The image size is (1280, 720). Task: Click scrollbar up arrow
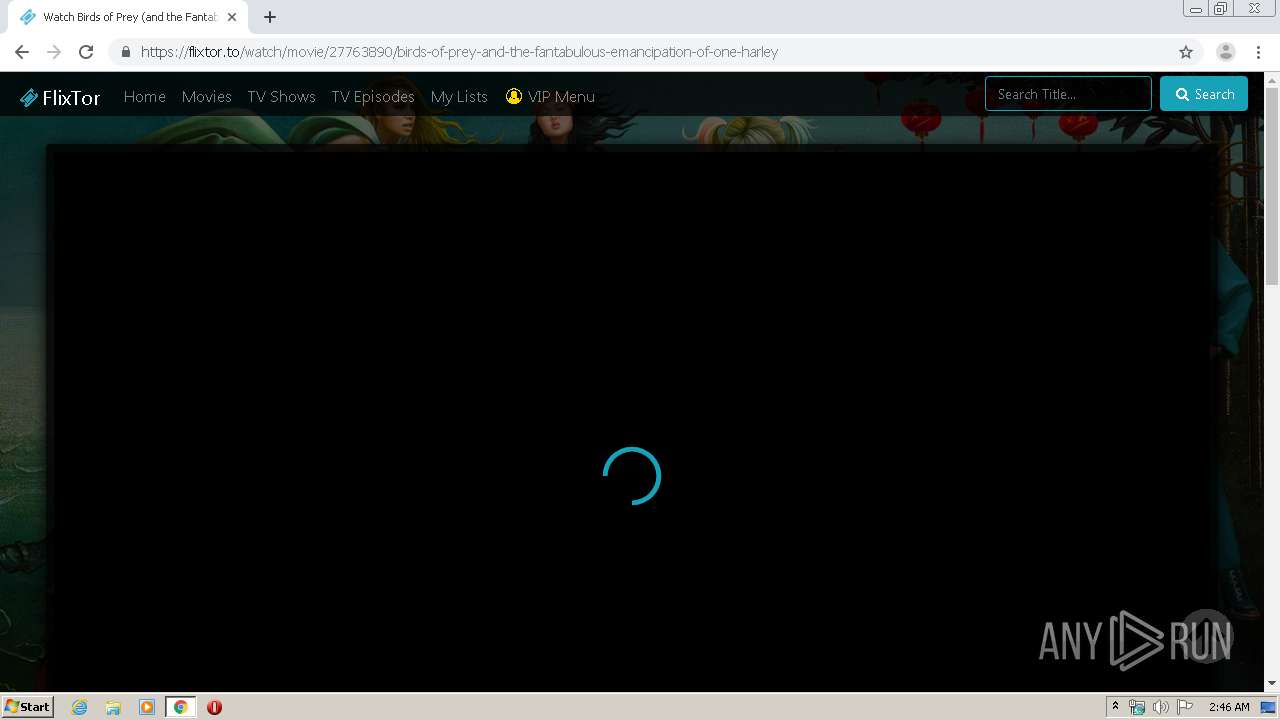tap(1272, 80)
